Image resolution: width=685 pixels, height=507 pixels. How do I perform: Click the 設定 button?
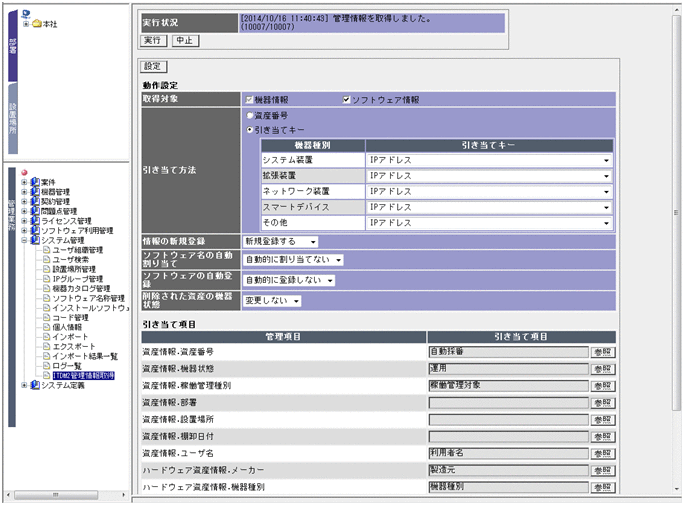(x=153, y=66)
